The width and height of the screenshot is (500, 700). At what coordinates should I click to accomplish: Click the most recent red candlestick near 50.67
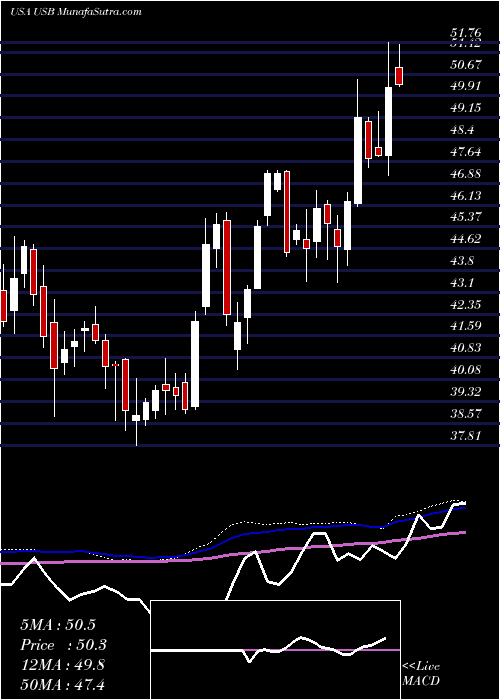399,76
